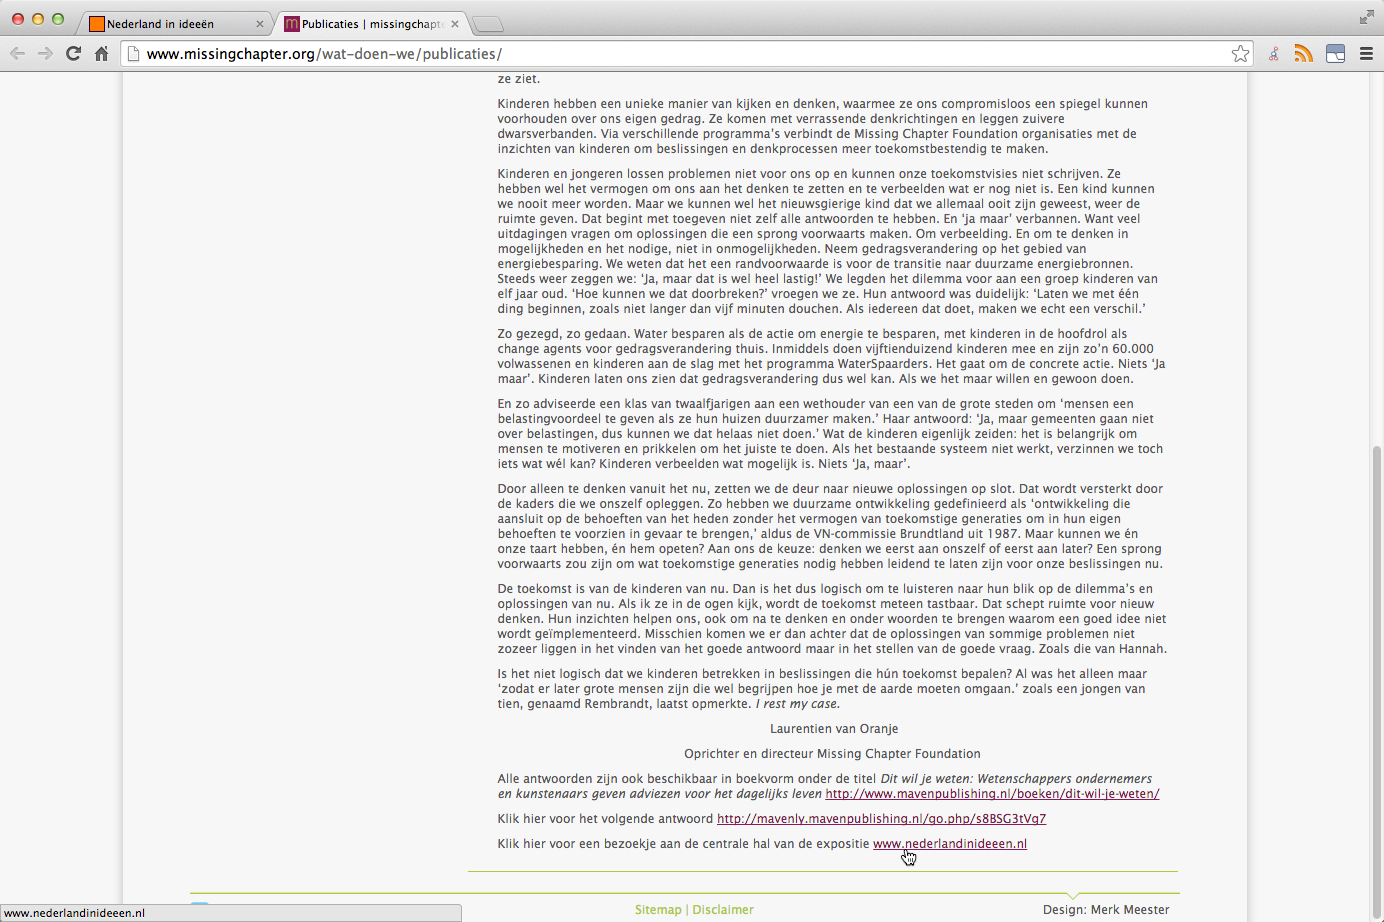Click the red-blue network extension icon
Screen dimensions: 1384x922
(x=1273, y=54)
